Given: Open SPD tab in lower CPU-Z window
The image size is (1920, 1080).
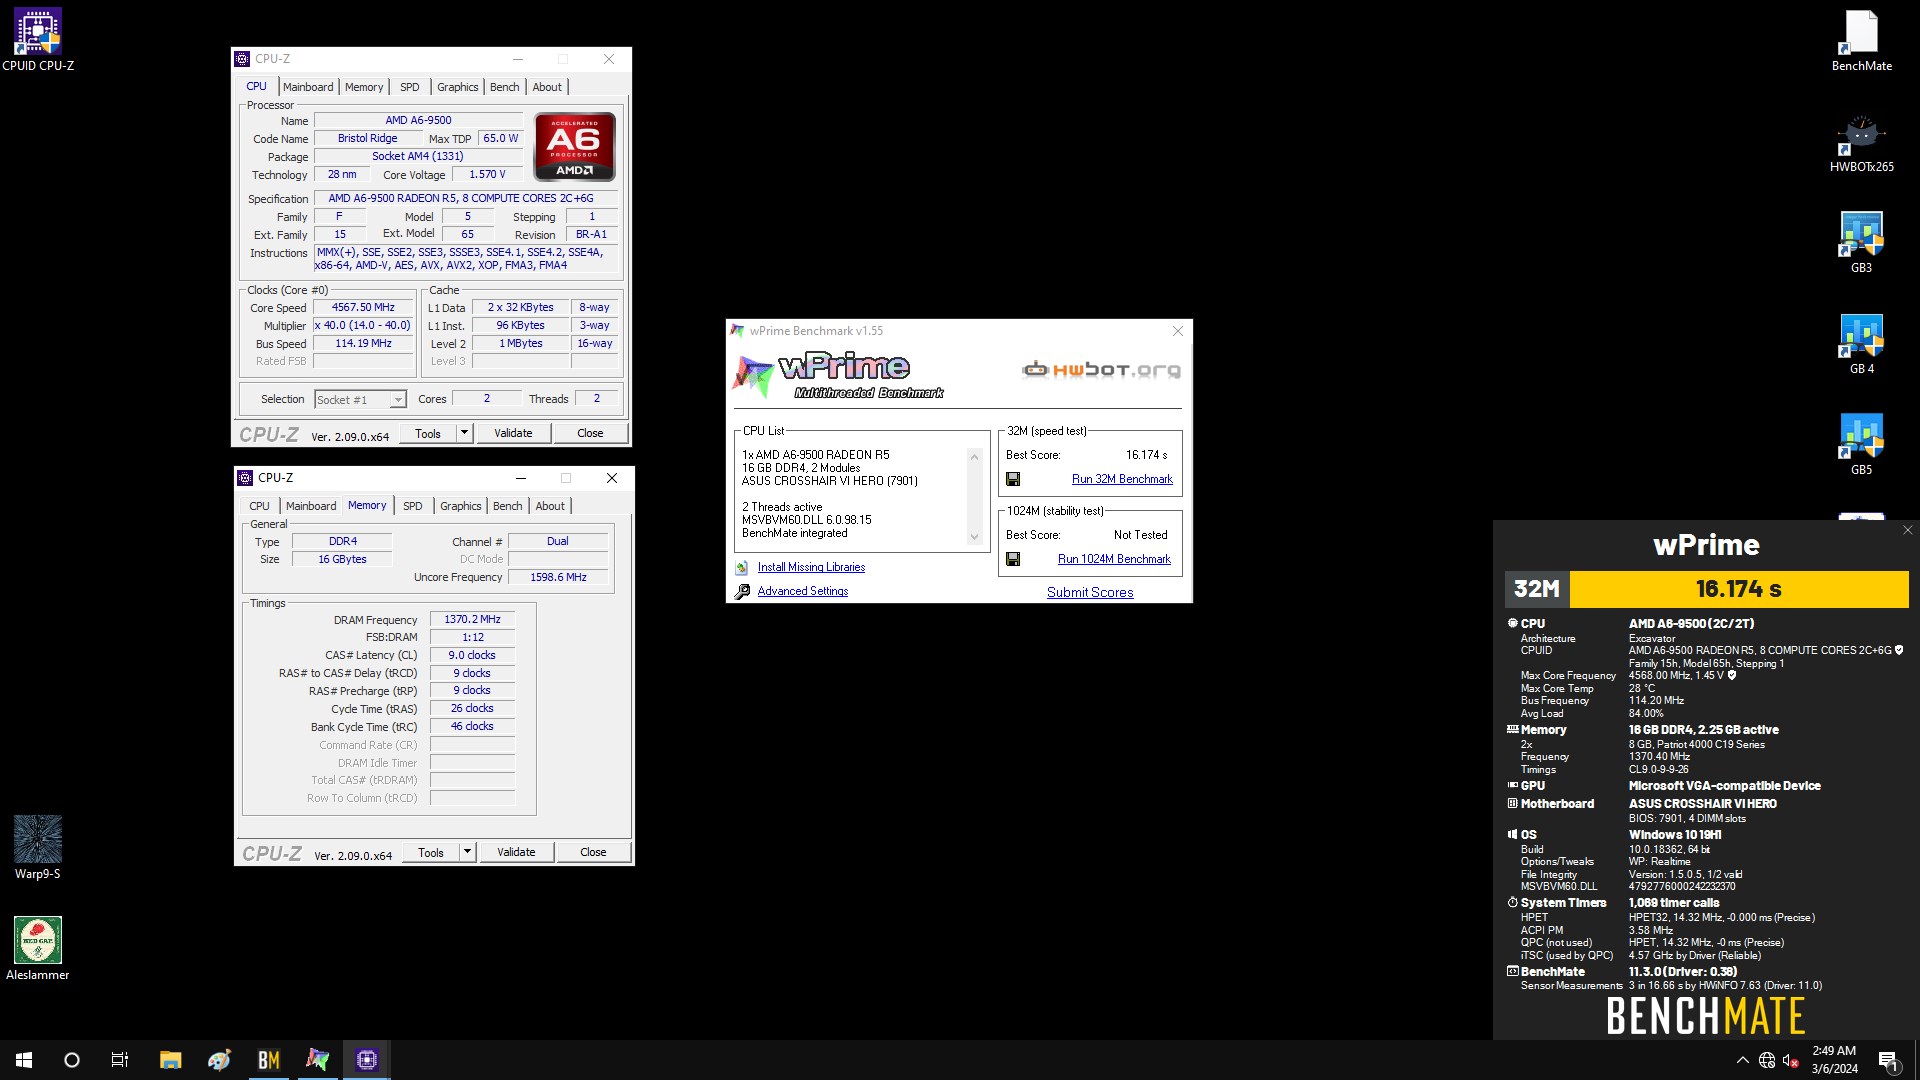Looking at the screenshot, I should tap(413, 506).
